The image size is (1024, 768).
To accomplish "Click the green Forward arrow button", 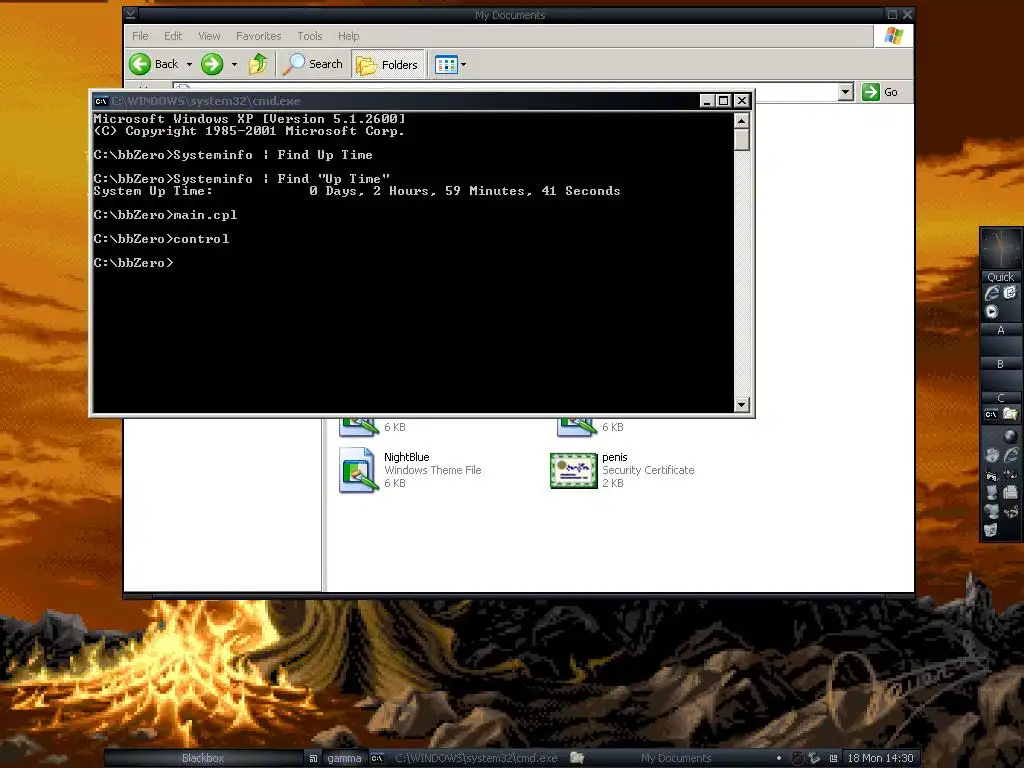I will click(212, 64).
